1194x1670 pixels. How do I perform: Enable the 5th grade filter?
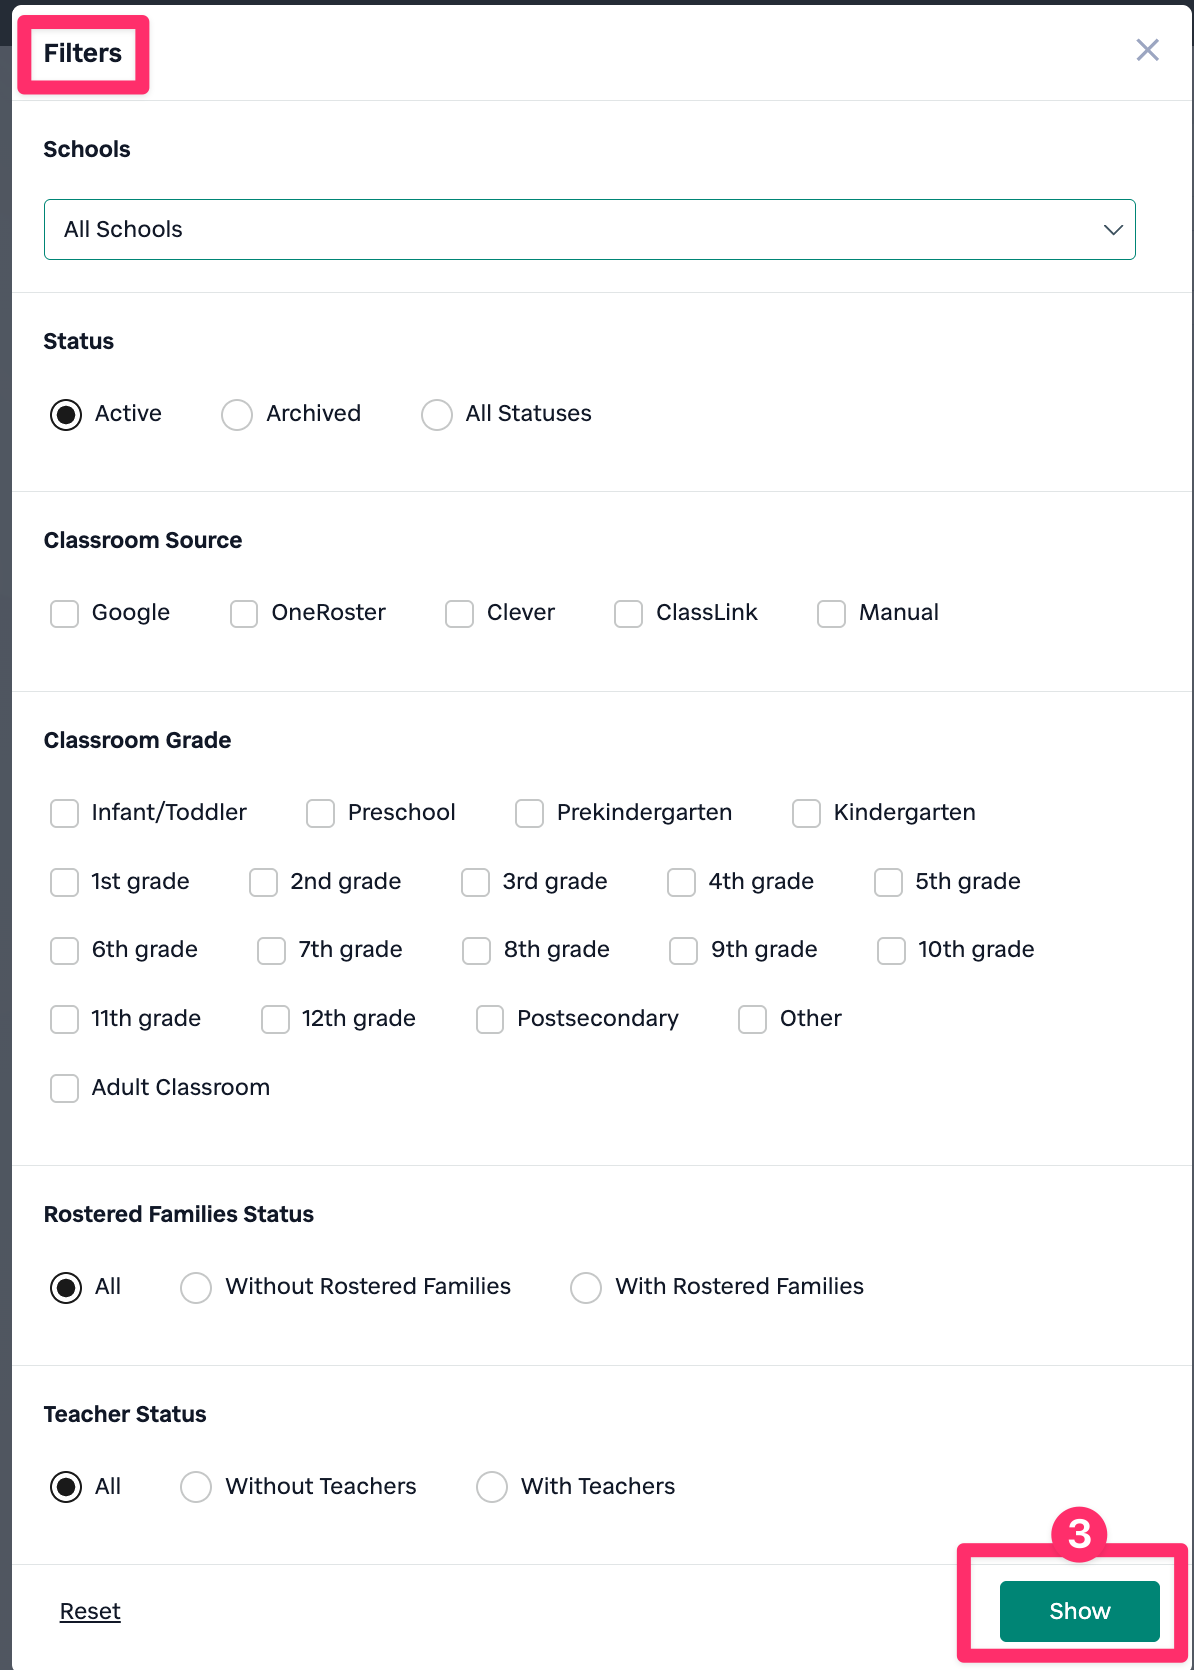[888, 882]
